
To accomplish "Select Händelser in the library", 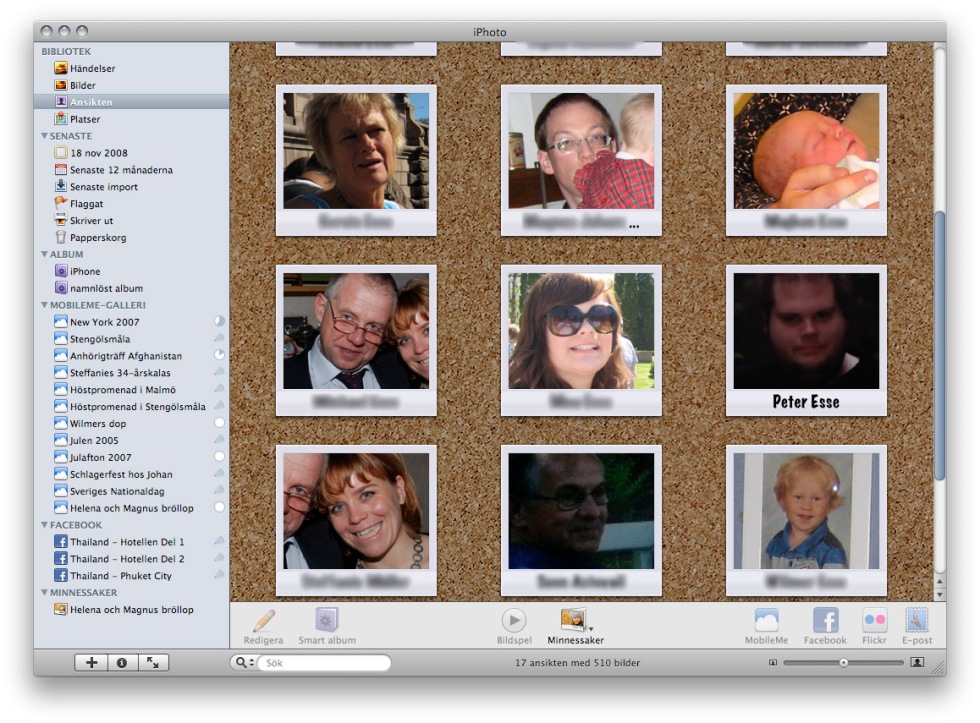I will pyautogui.click(x=91, y=68).
